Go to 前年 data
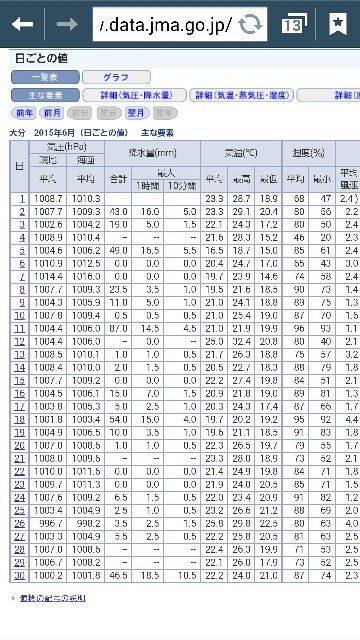This screenshot has height=640, width=360. point(24,113)
